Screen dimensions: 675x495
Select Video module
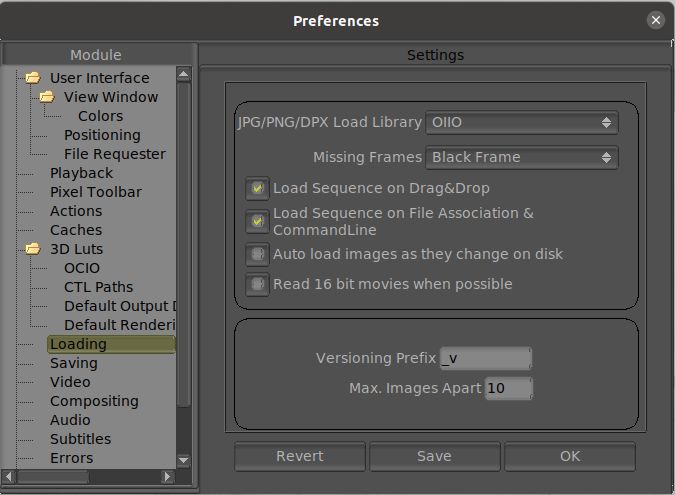pos(70,382)
